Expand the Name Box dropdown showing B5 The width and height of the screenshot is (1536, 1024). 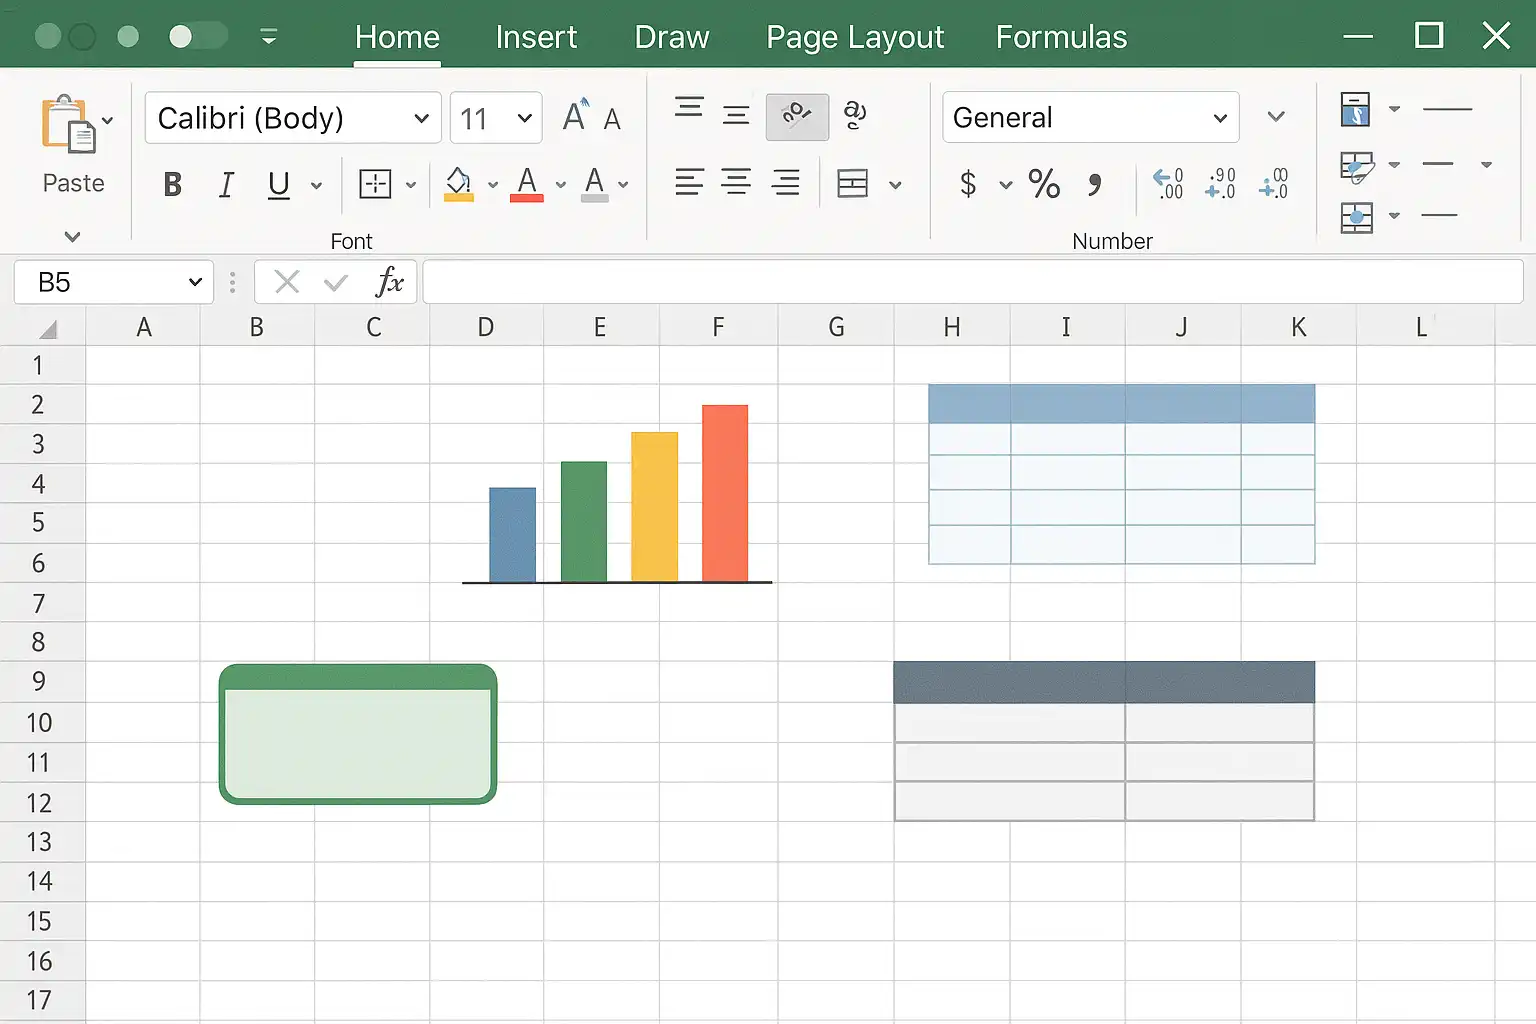pyautogui.click(x=195, y=283)
